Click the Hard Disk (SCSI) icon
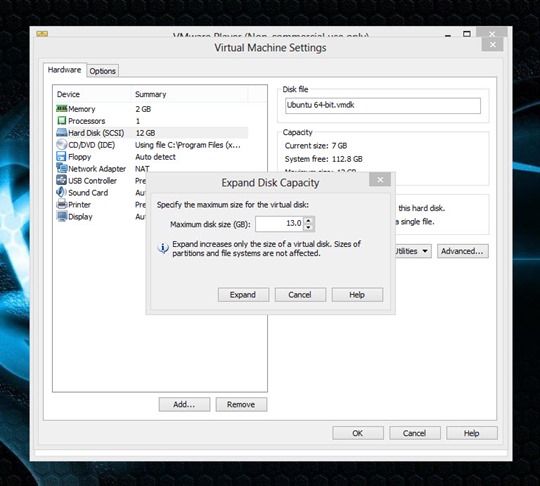The image size is (540, 486). [x=62, y=133]
